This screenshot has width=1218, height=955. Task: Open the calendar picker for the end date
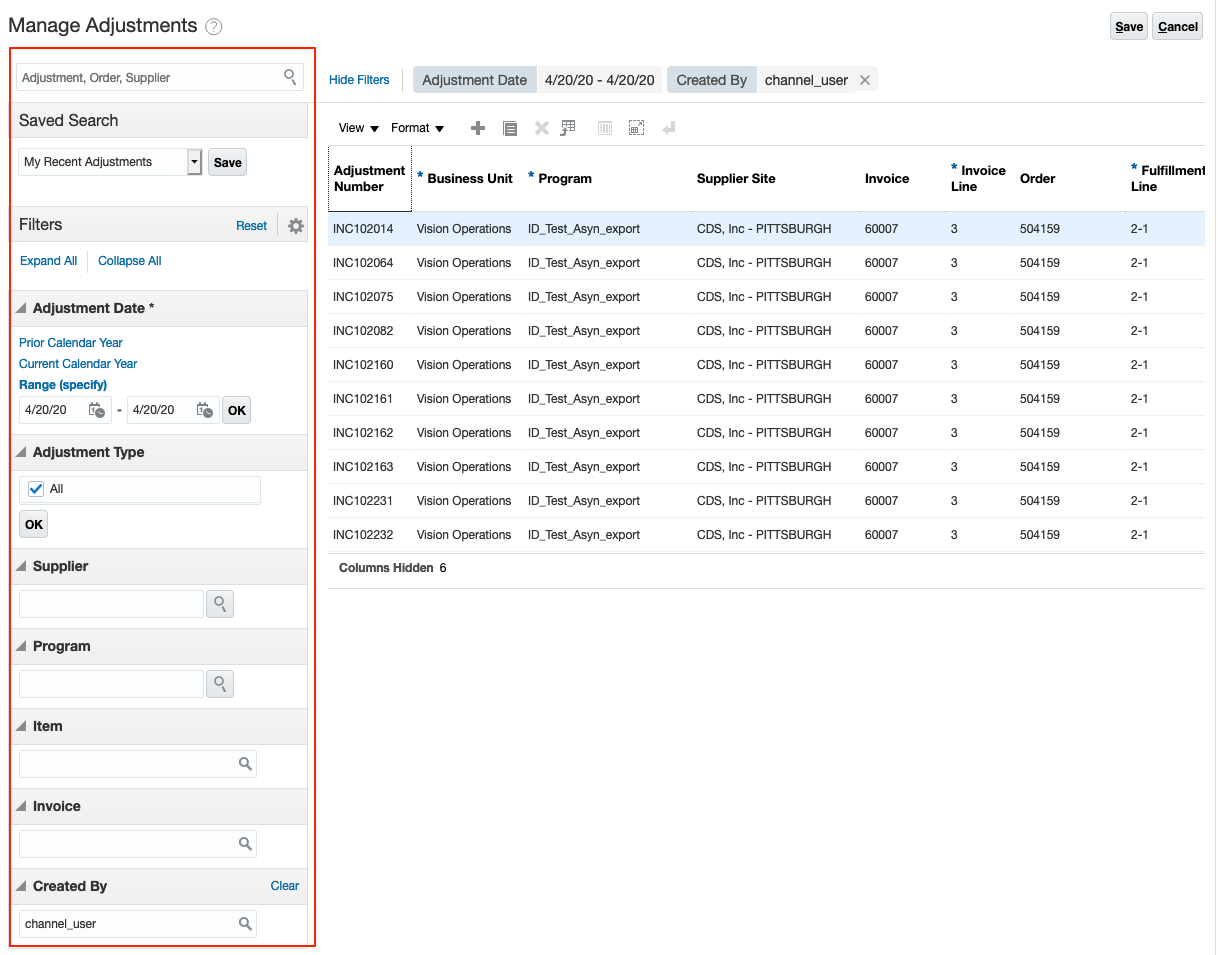pos(205,410)
